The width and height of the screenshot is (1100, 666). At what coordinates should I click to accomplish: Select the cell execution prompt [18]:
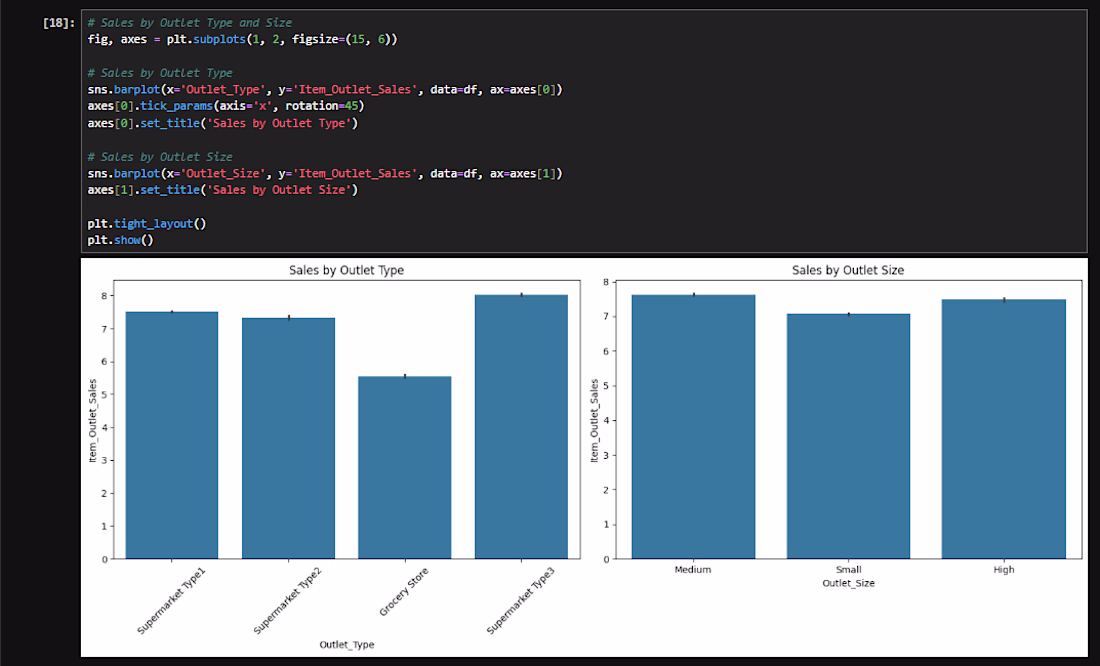pos(58,22)
